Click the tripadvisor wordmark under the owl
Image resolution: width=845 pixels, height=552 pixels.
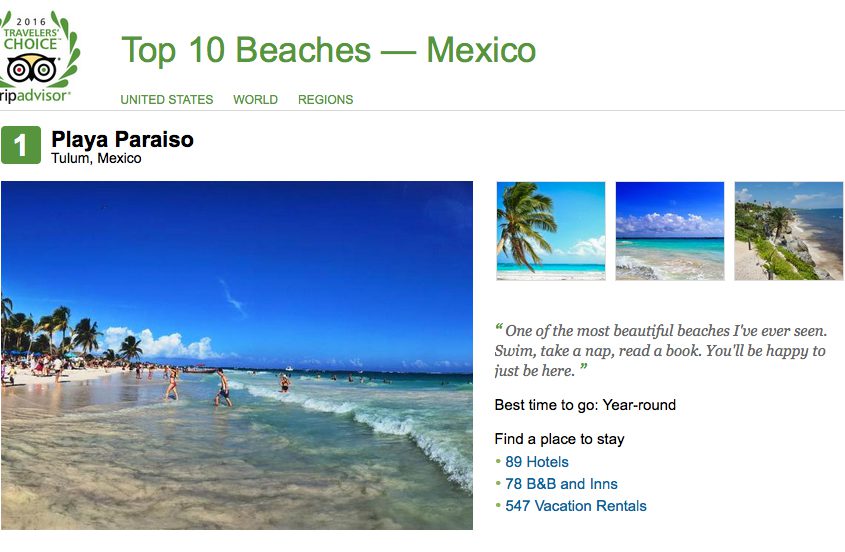(x=34, y=95)
